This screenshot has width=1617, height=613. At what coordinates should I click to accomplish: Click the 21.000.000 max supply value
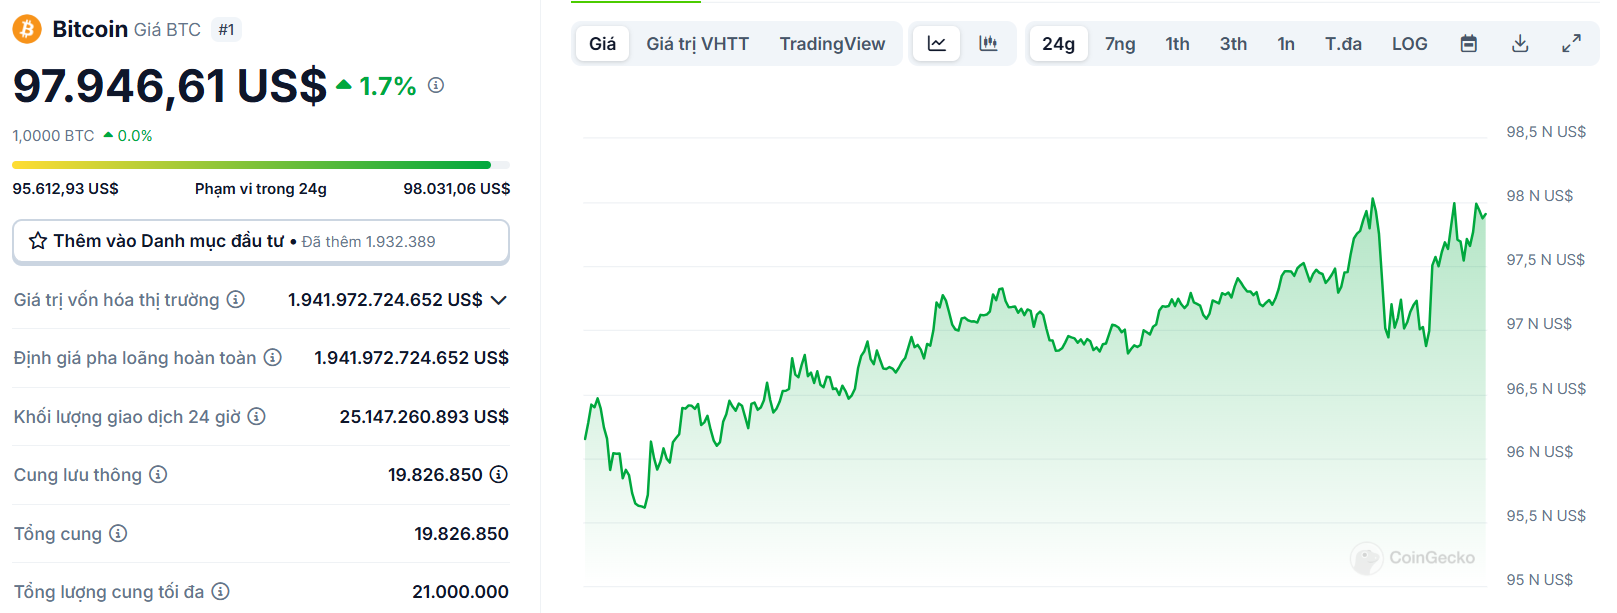pos(461,591)
